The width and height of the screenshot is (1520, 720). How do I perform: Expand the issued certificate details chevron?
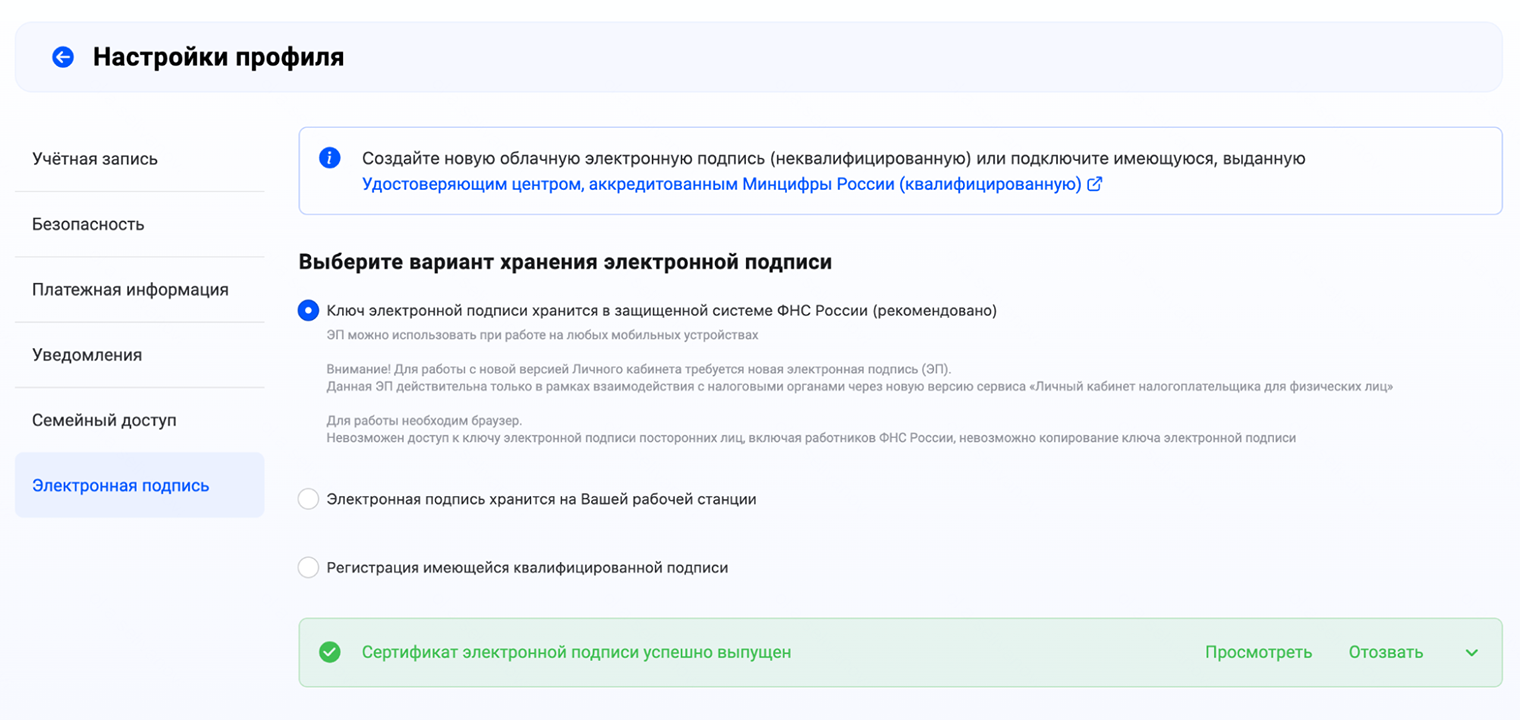pos(1472,651)
